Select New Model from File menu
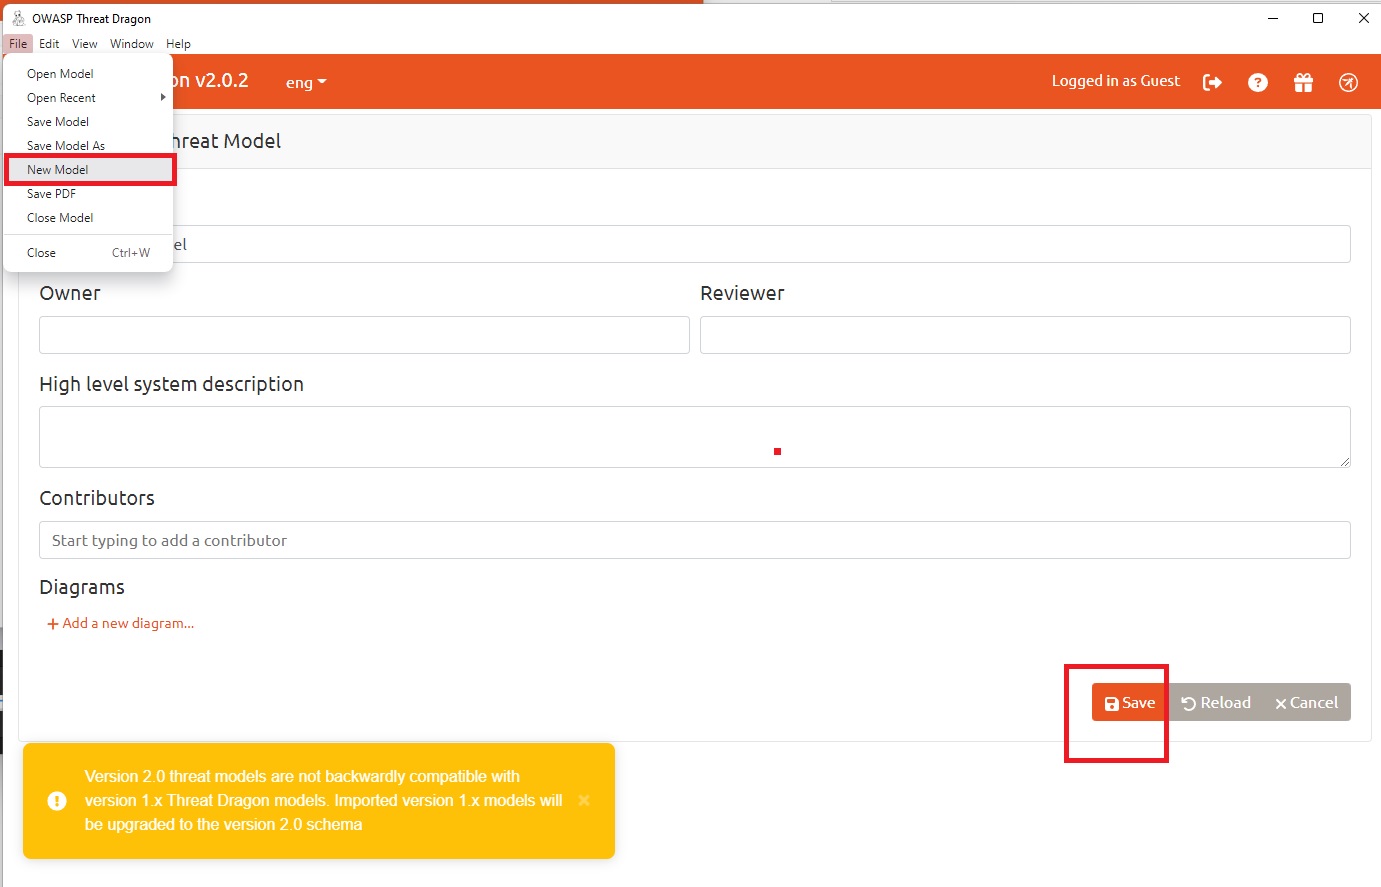The width and height of the screenshot is (1381, 887). 58,170
